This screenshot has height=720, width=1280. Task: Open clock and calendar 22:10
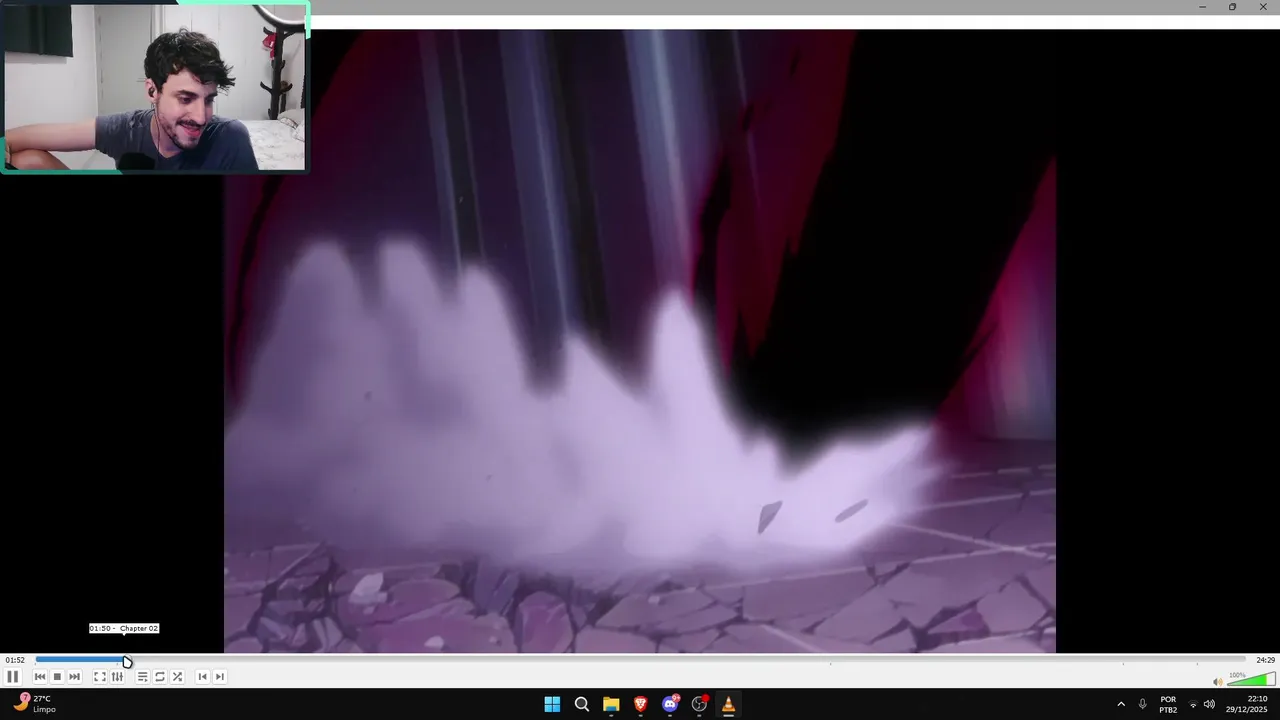1247,704
